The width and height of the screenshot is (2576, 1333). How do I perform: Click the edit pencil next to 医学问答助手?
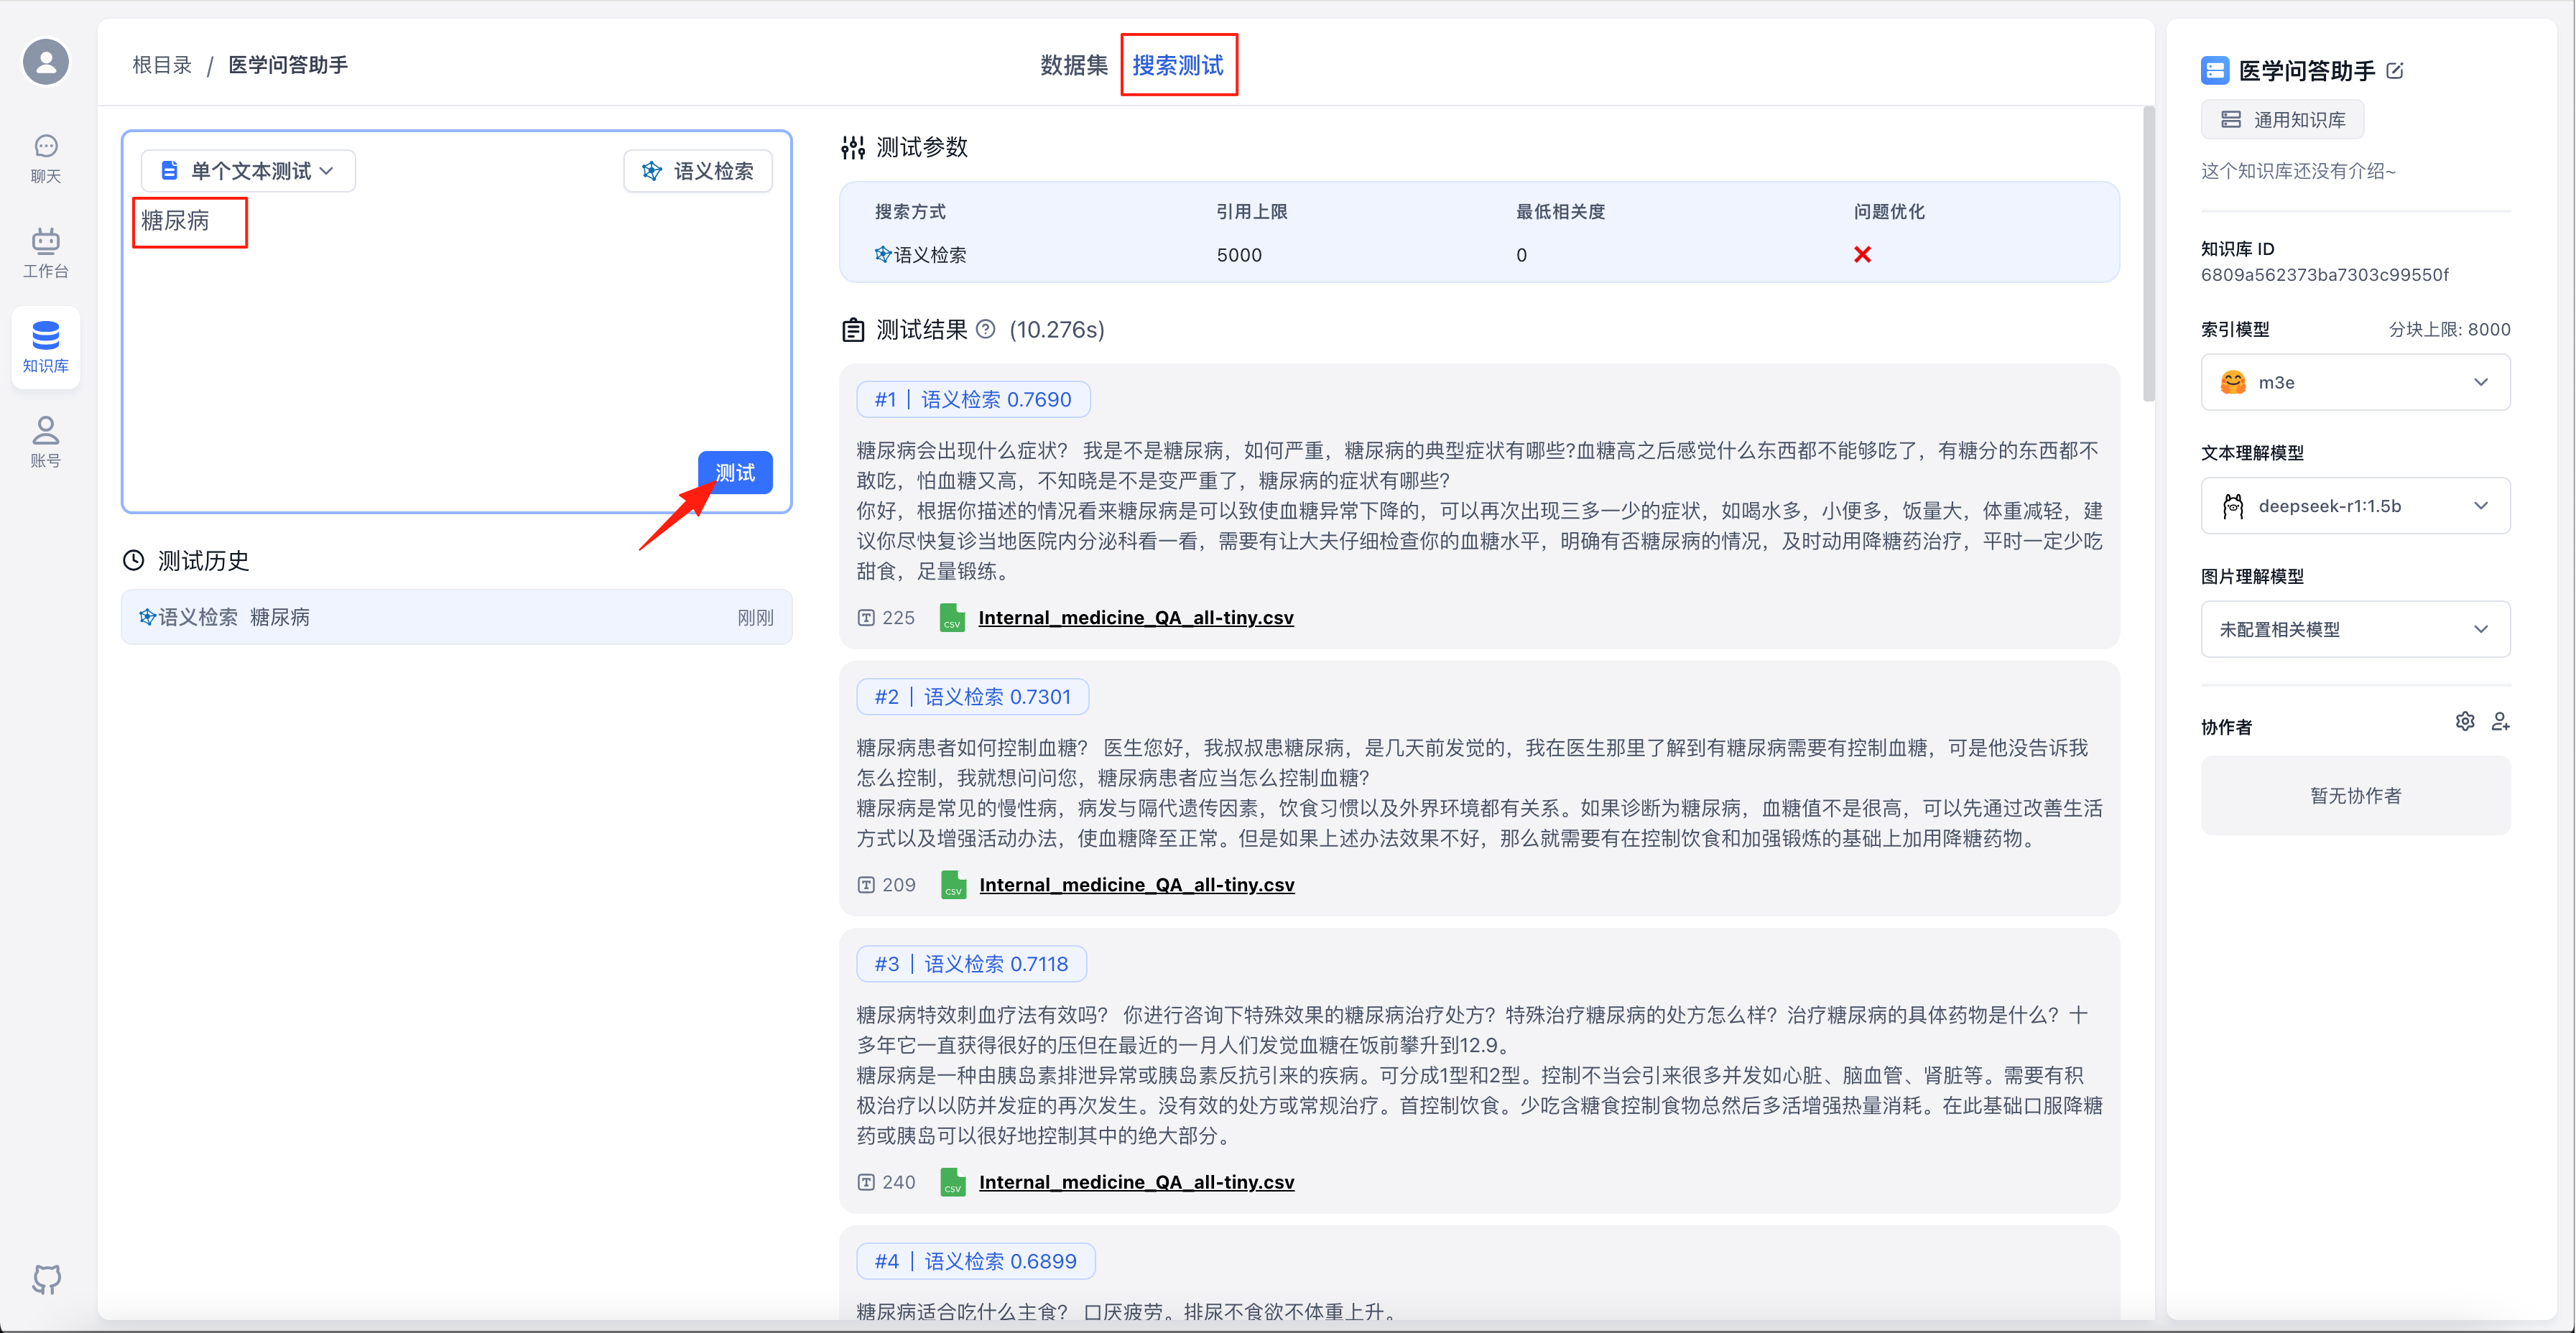coord(2395,71)
